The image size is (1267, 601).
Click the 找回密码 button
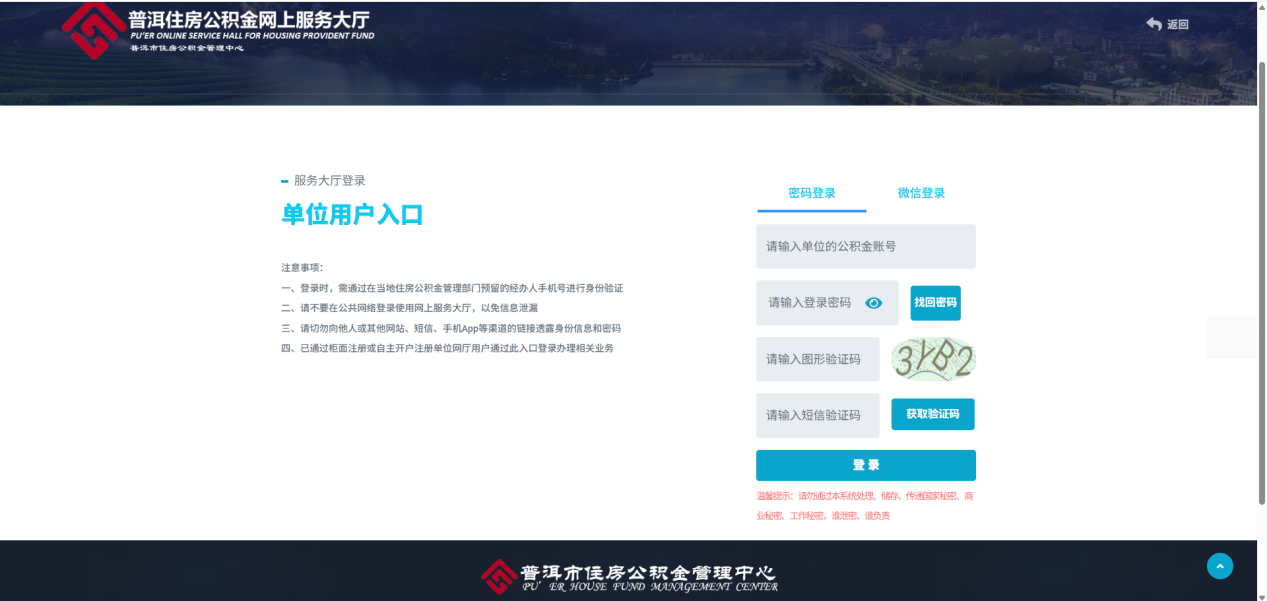click(x=935, y=303)
